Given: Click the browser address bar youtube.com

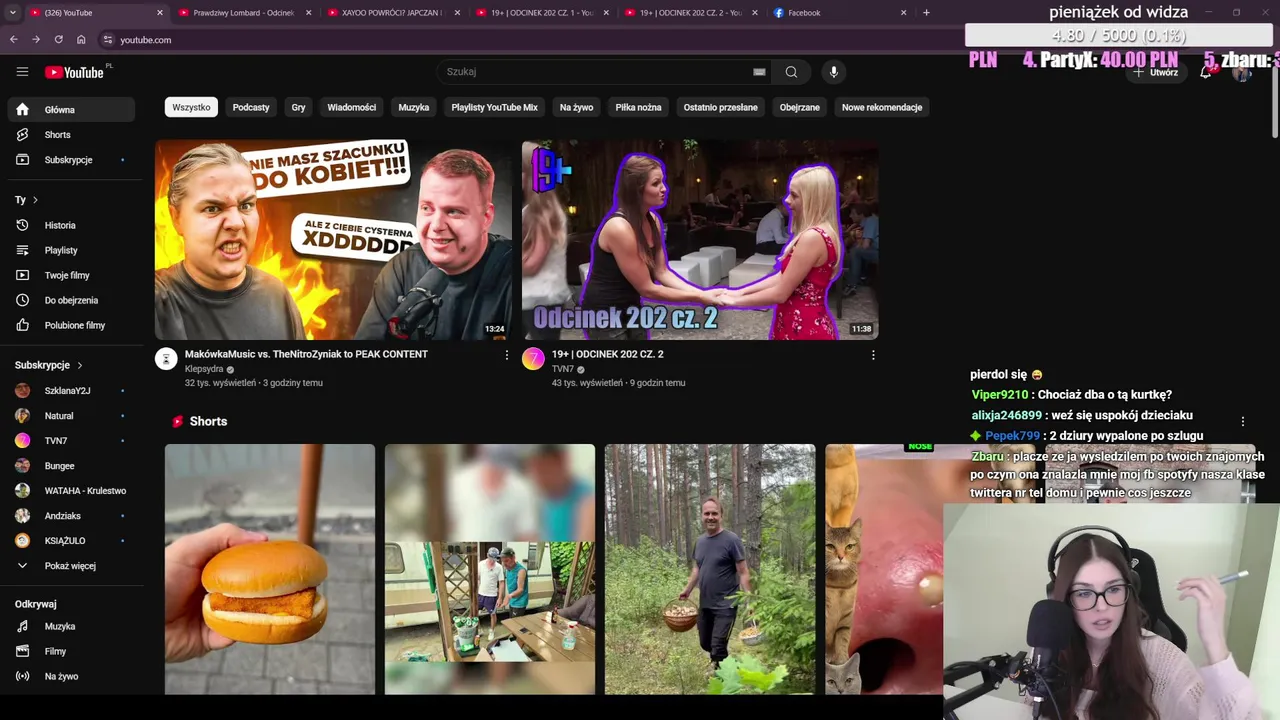Looking at the screenshot, I should [145, 40].
